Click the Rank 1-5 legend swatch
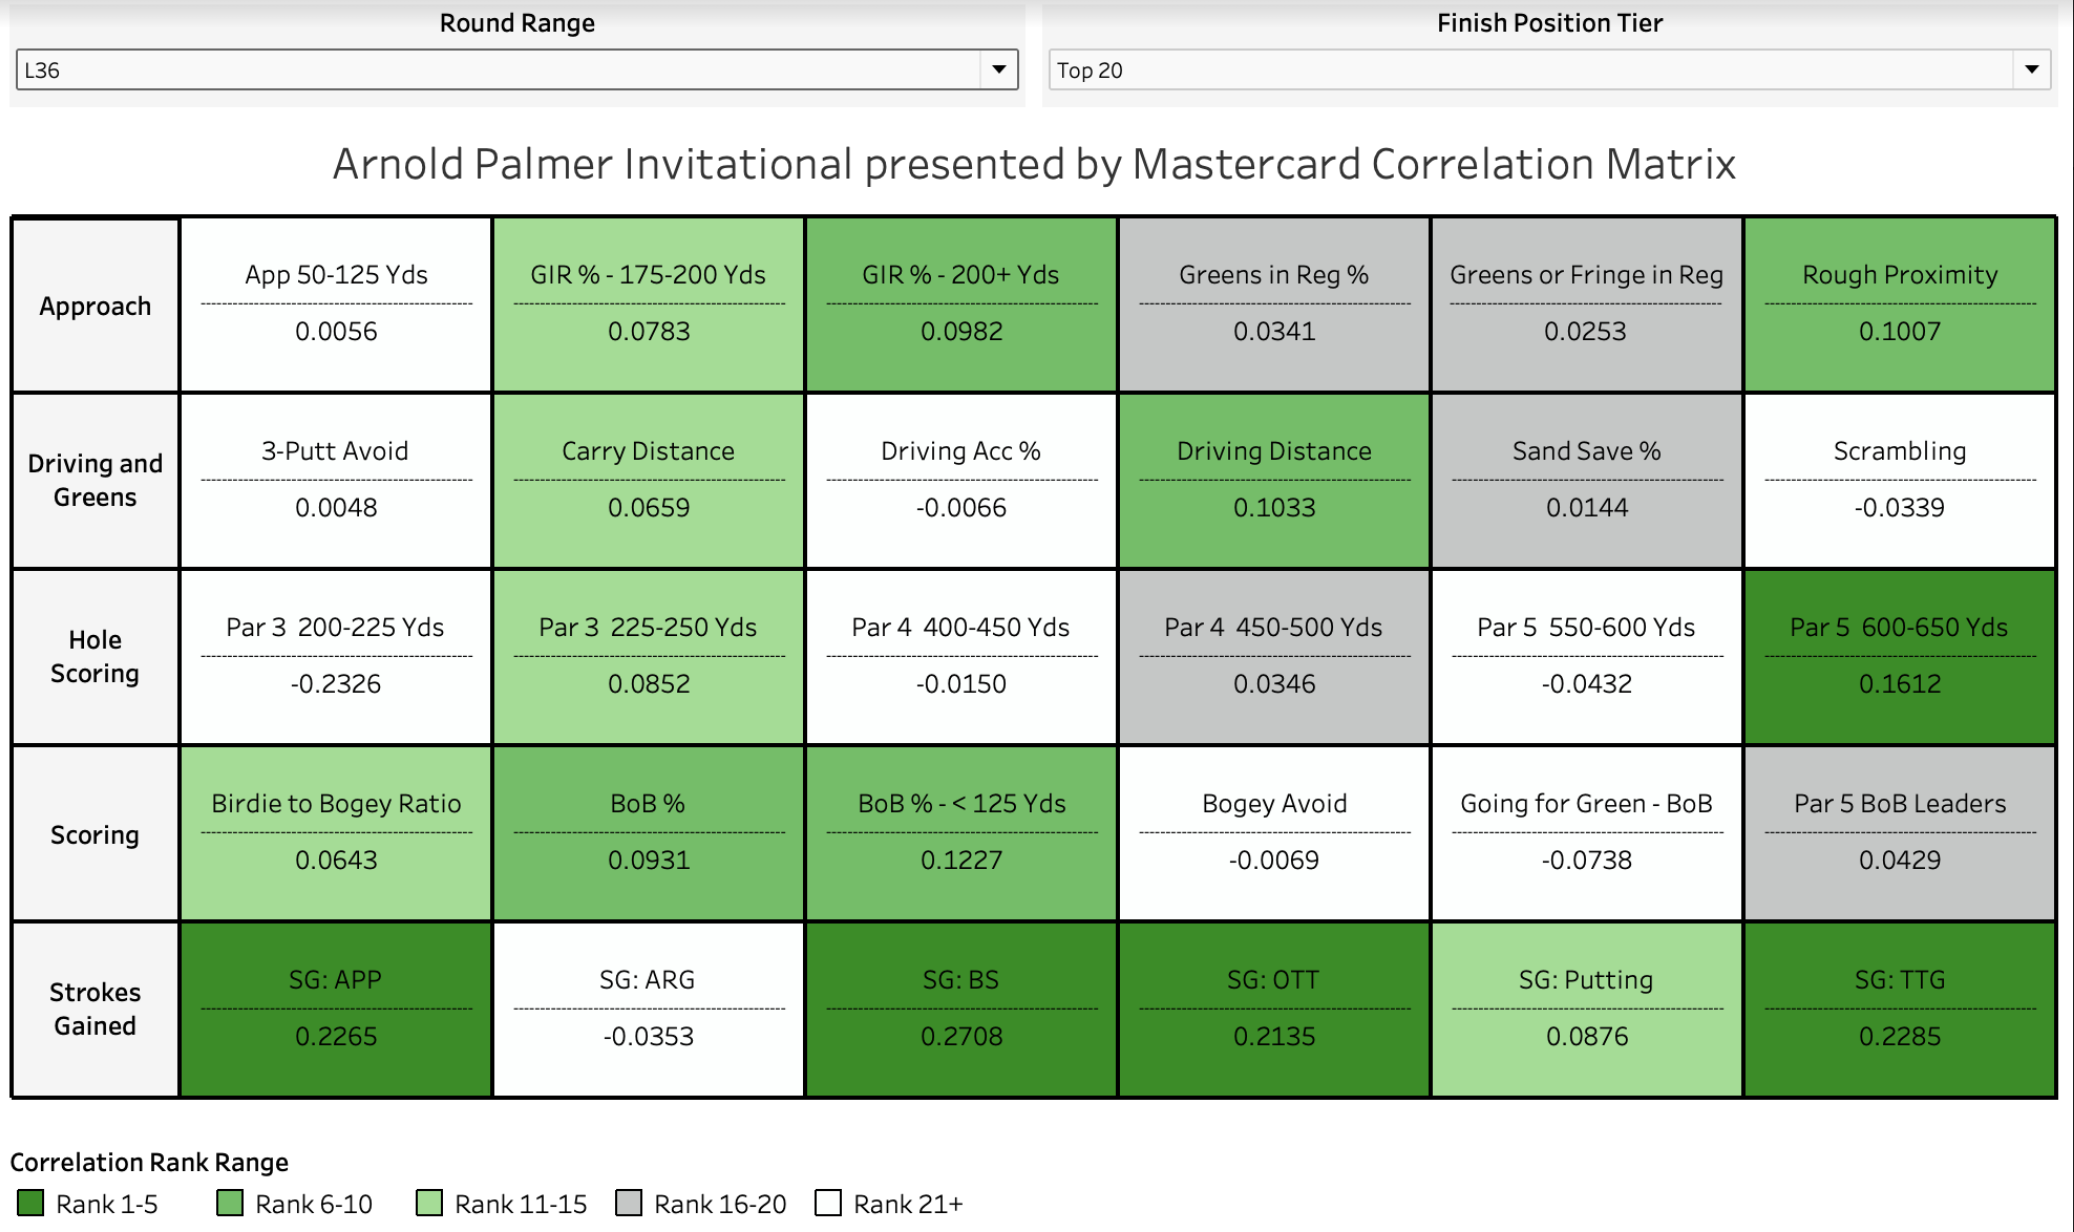The height and width of the screenshot is (1232, 2074). [x=31, y=1203]
